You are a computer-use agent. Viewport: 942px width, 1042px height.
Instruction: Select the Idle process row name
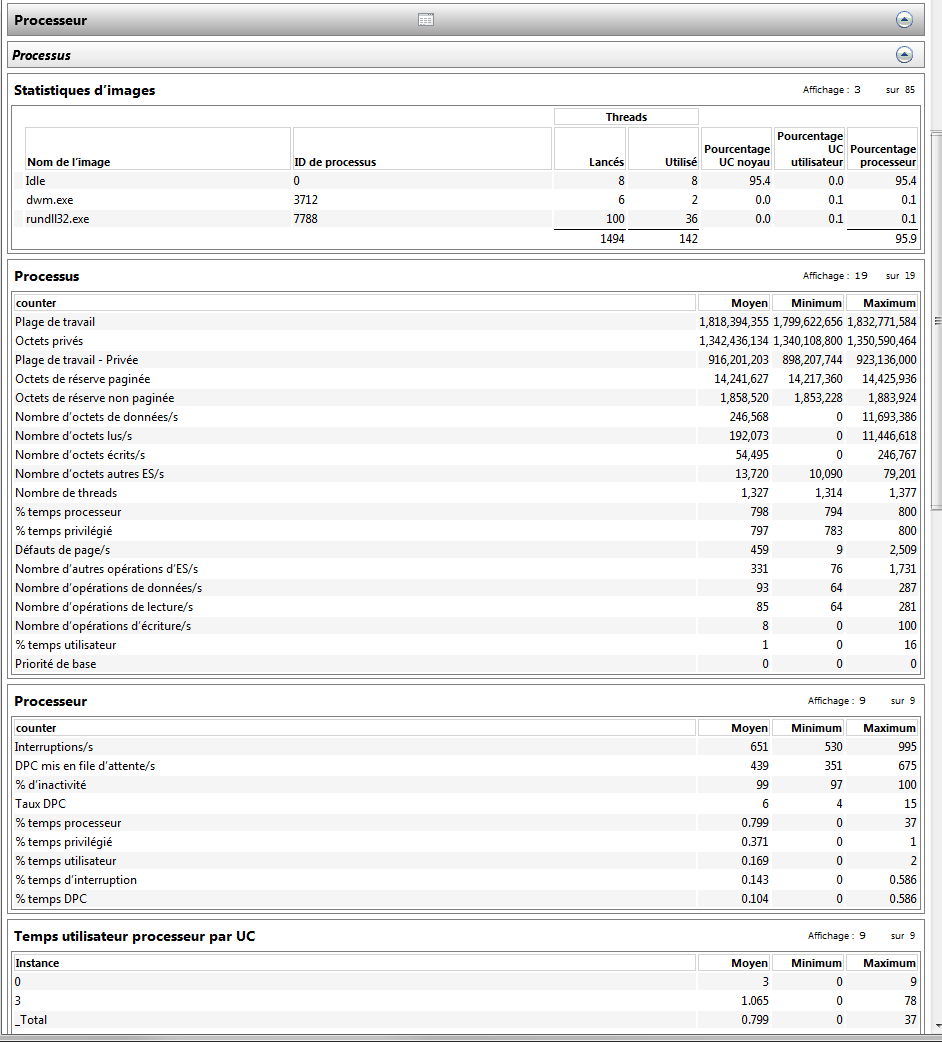[x=35, y=181]
